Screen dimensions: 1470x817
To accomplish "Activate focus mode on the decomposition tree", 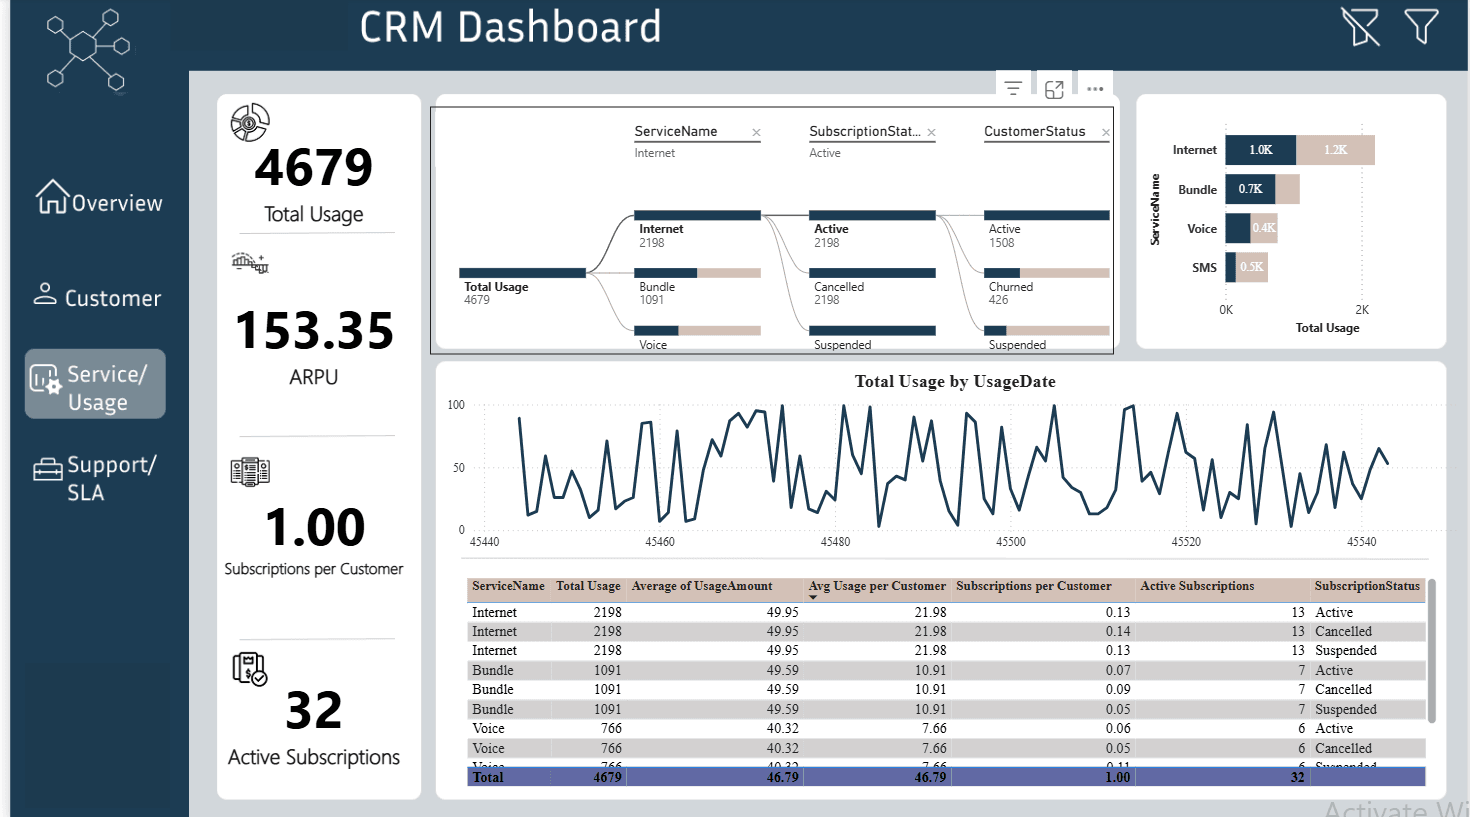I will click(x=1054, y=89).
